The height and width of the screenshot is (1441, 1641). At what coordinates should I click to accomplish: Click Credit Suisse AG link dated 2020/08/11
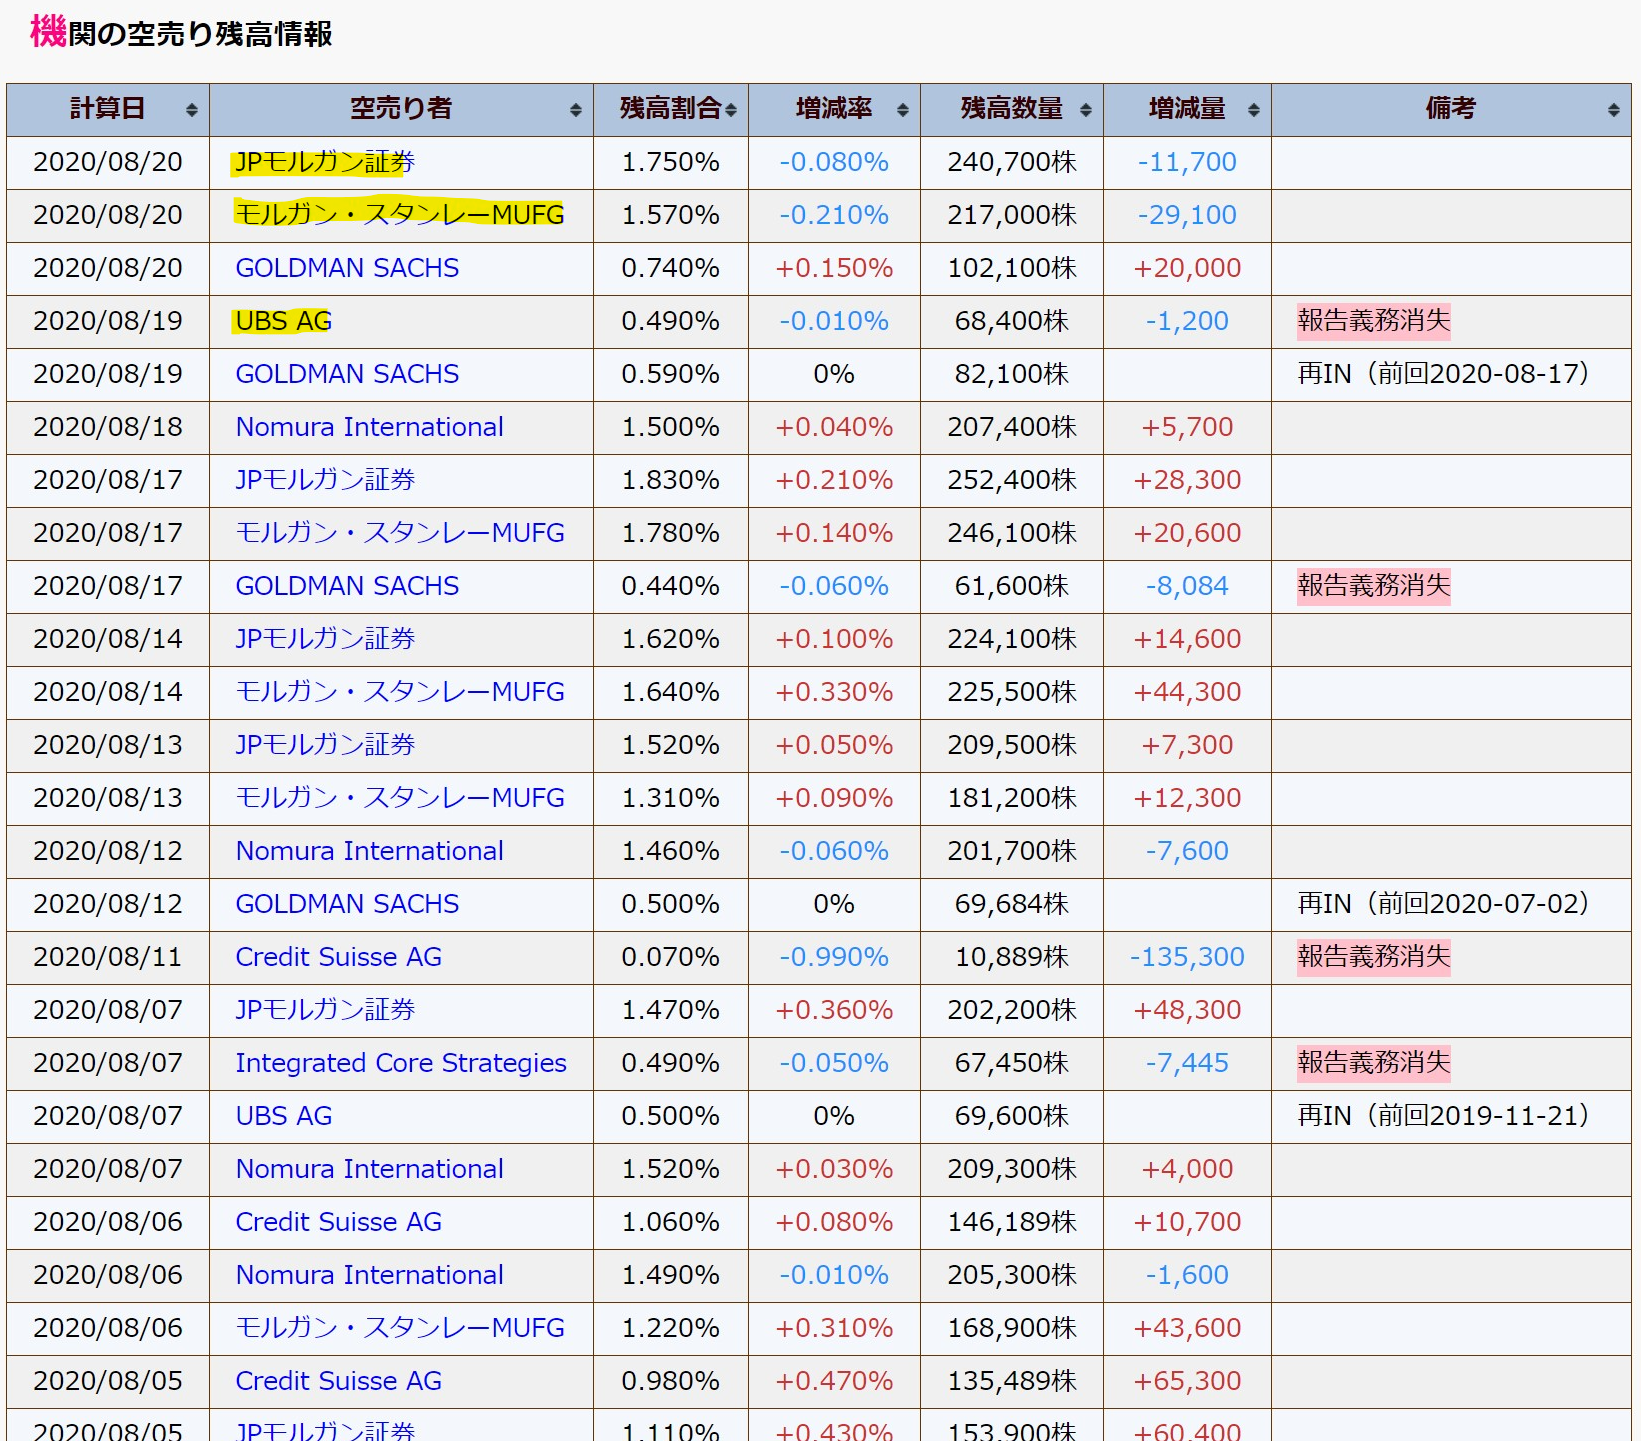[338, 957]
